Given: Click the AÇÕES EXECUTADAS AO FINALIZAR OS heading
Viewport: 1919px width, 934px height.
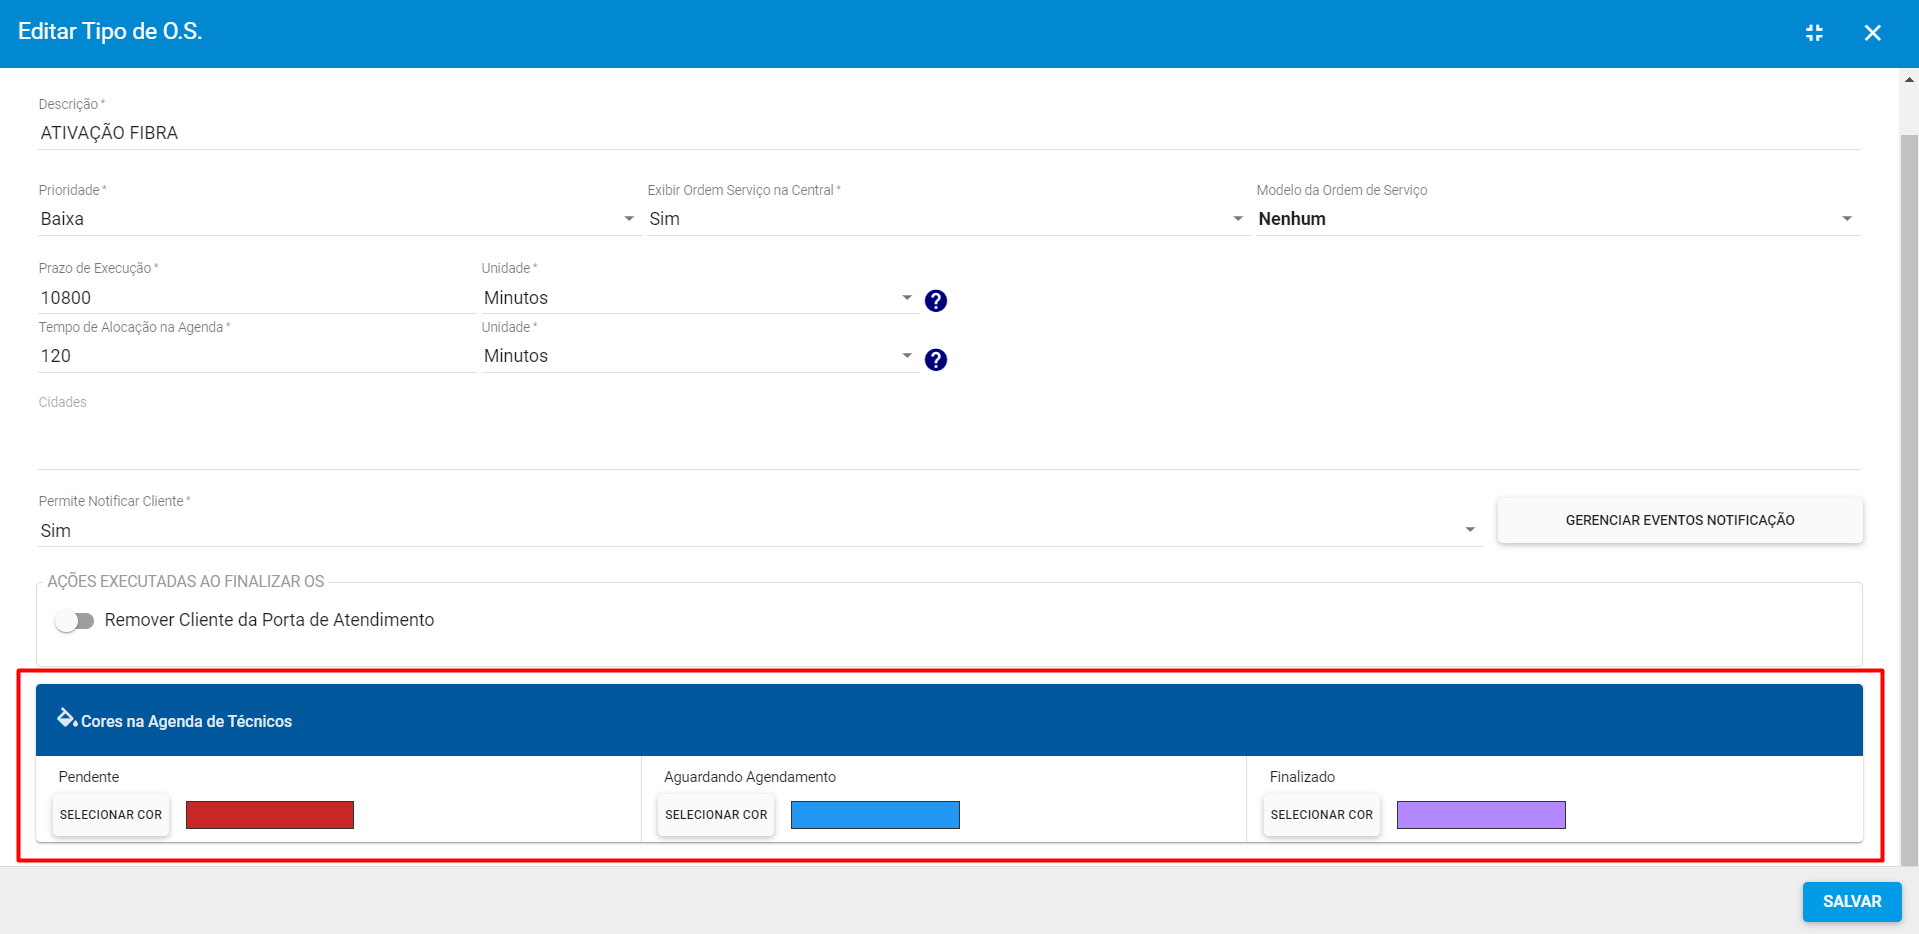Looking at the screenshot, I should 186,581.
